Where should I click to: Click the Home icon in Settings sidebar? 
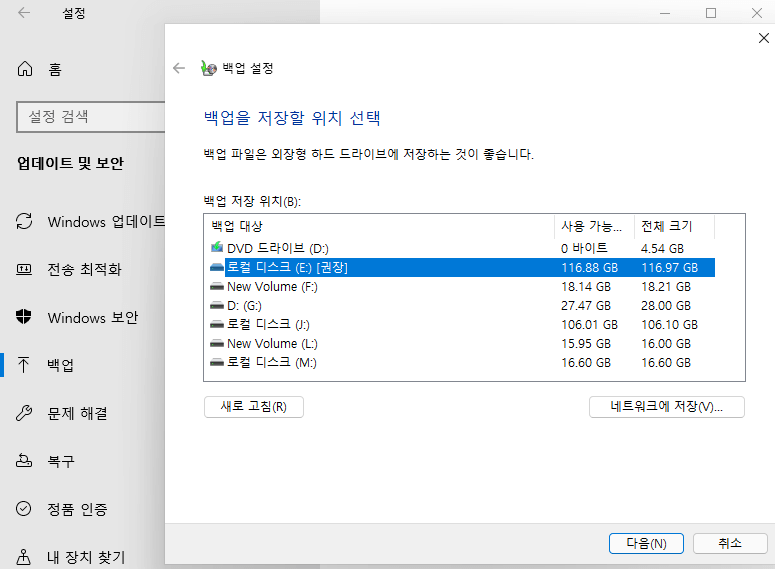coord(25,69)
